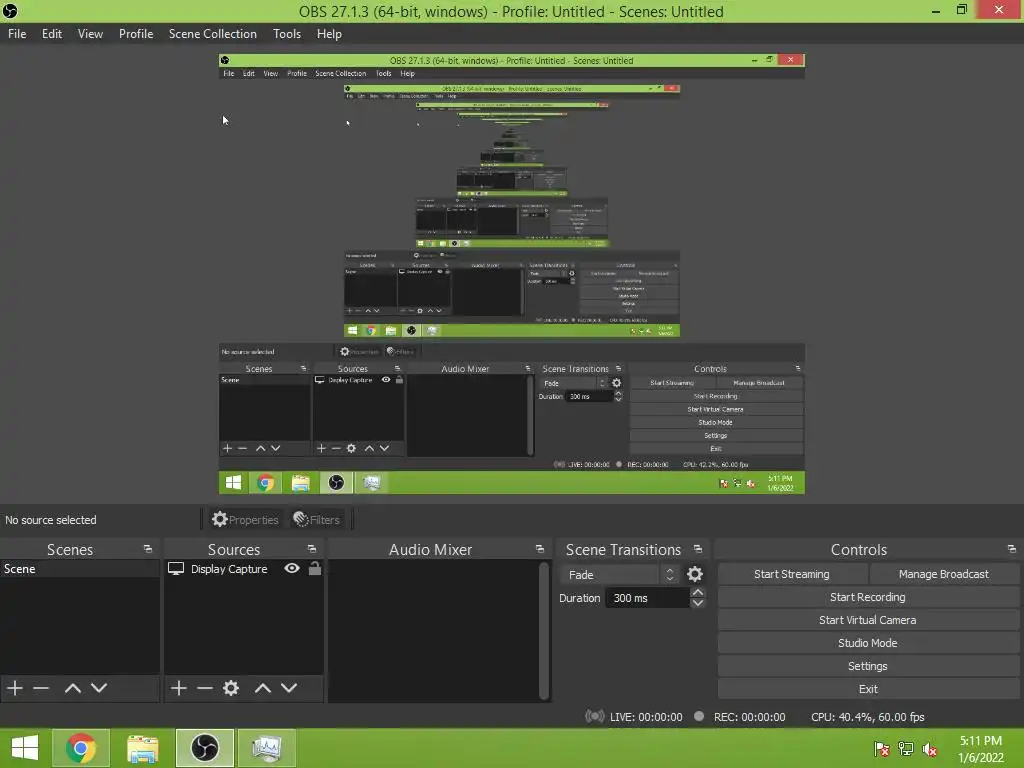Undock the Controls panel

click(1012, 549)
